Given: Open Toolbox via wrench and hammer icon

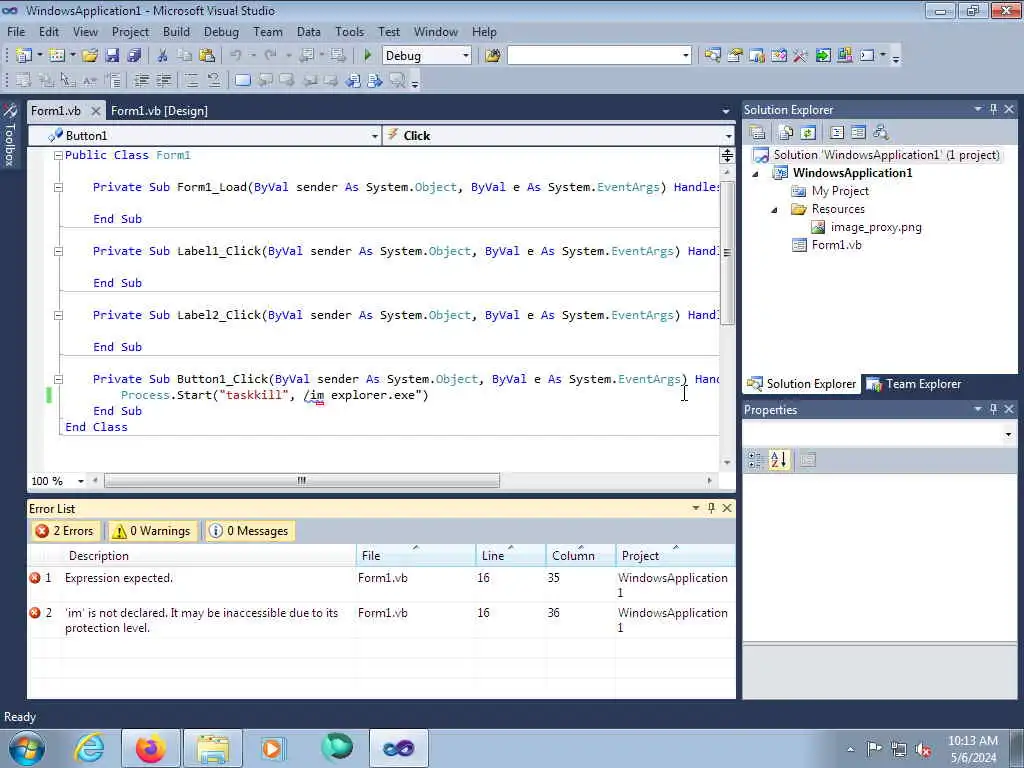Looking at the screenshot, I should (801, 56).
